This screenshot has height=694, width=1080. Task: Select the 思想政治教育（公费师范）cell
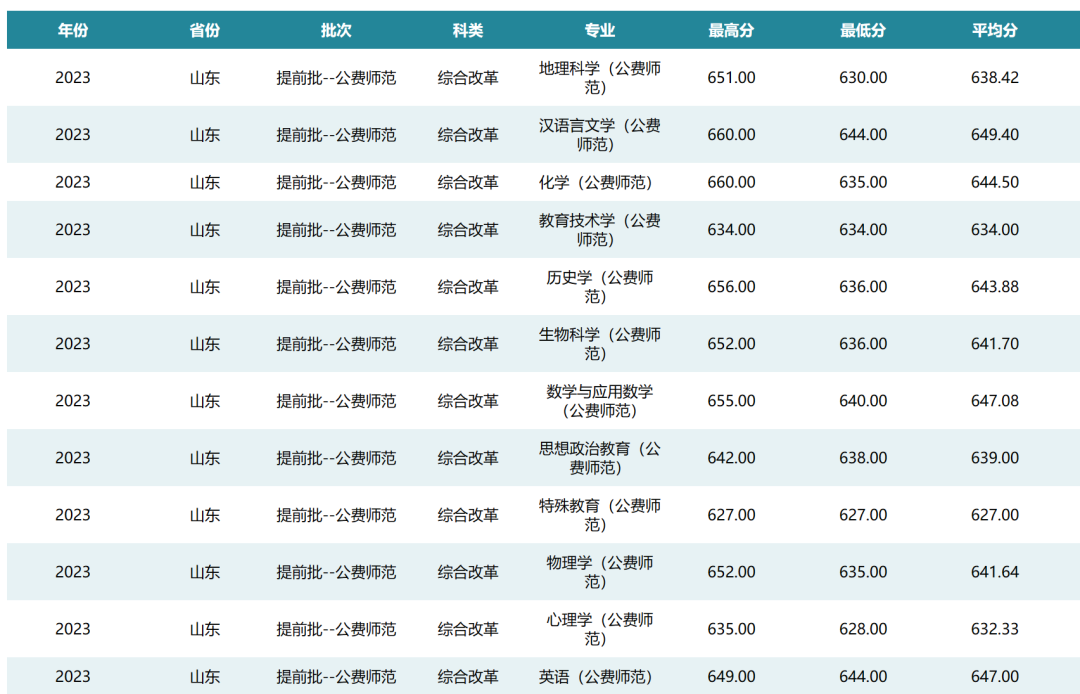(599, 457)
